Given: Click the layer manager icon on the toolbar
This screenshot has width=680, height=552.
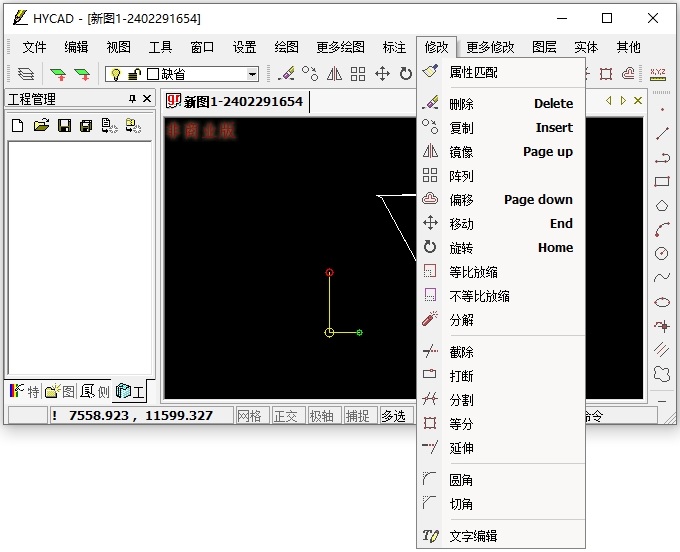Looking at the screenshot, I should point(25,74).
